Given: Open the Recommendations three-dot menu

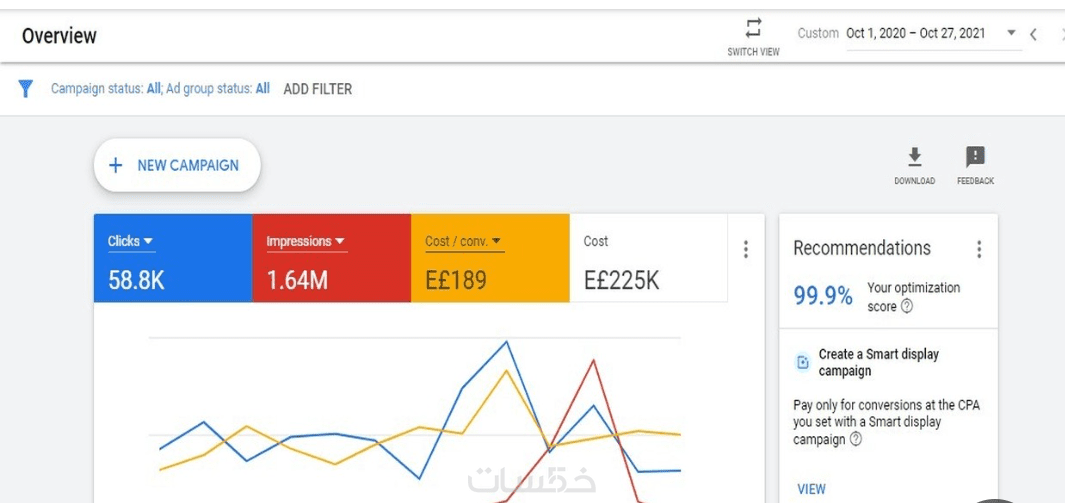Looking at the screenshot, I should (x=979, y=250).
